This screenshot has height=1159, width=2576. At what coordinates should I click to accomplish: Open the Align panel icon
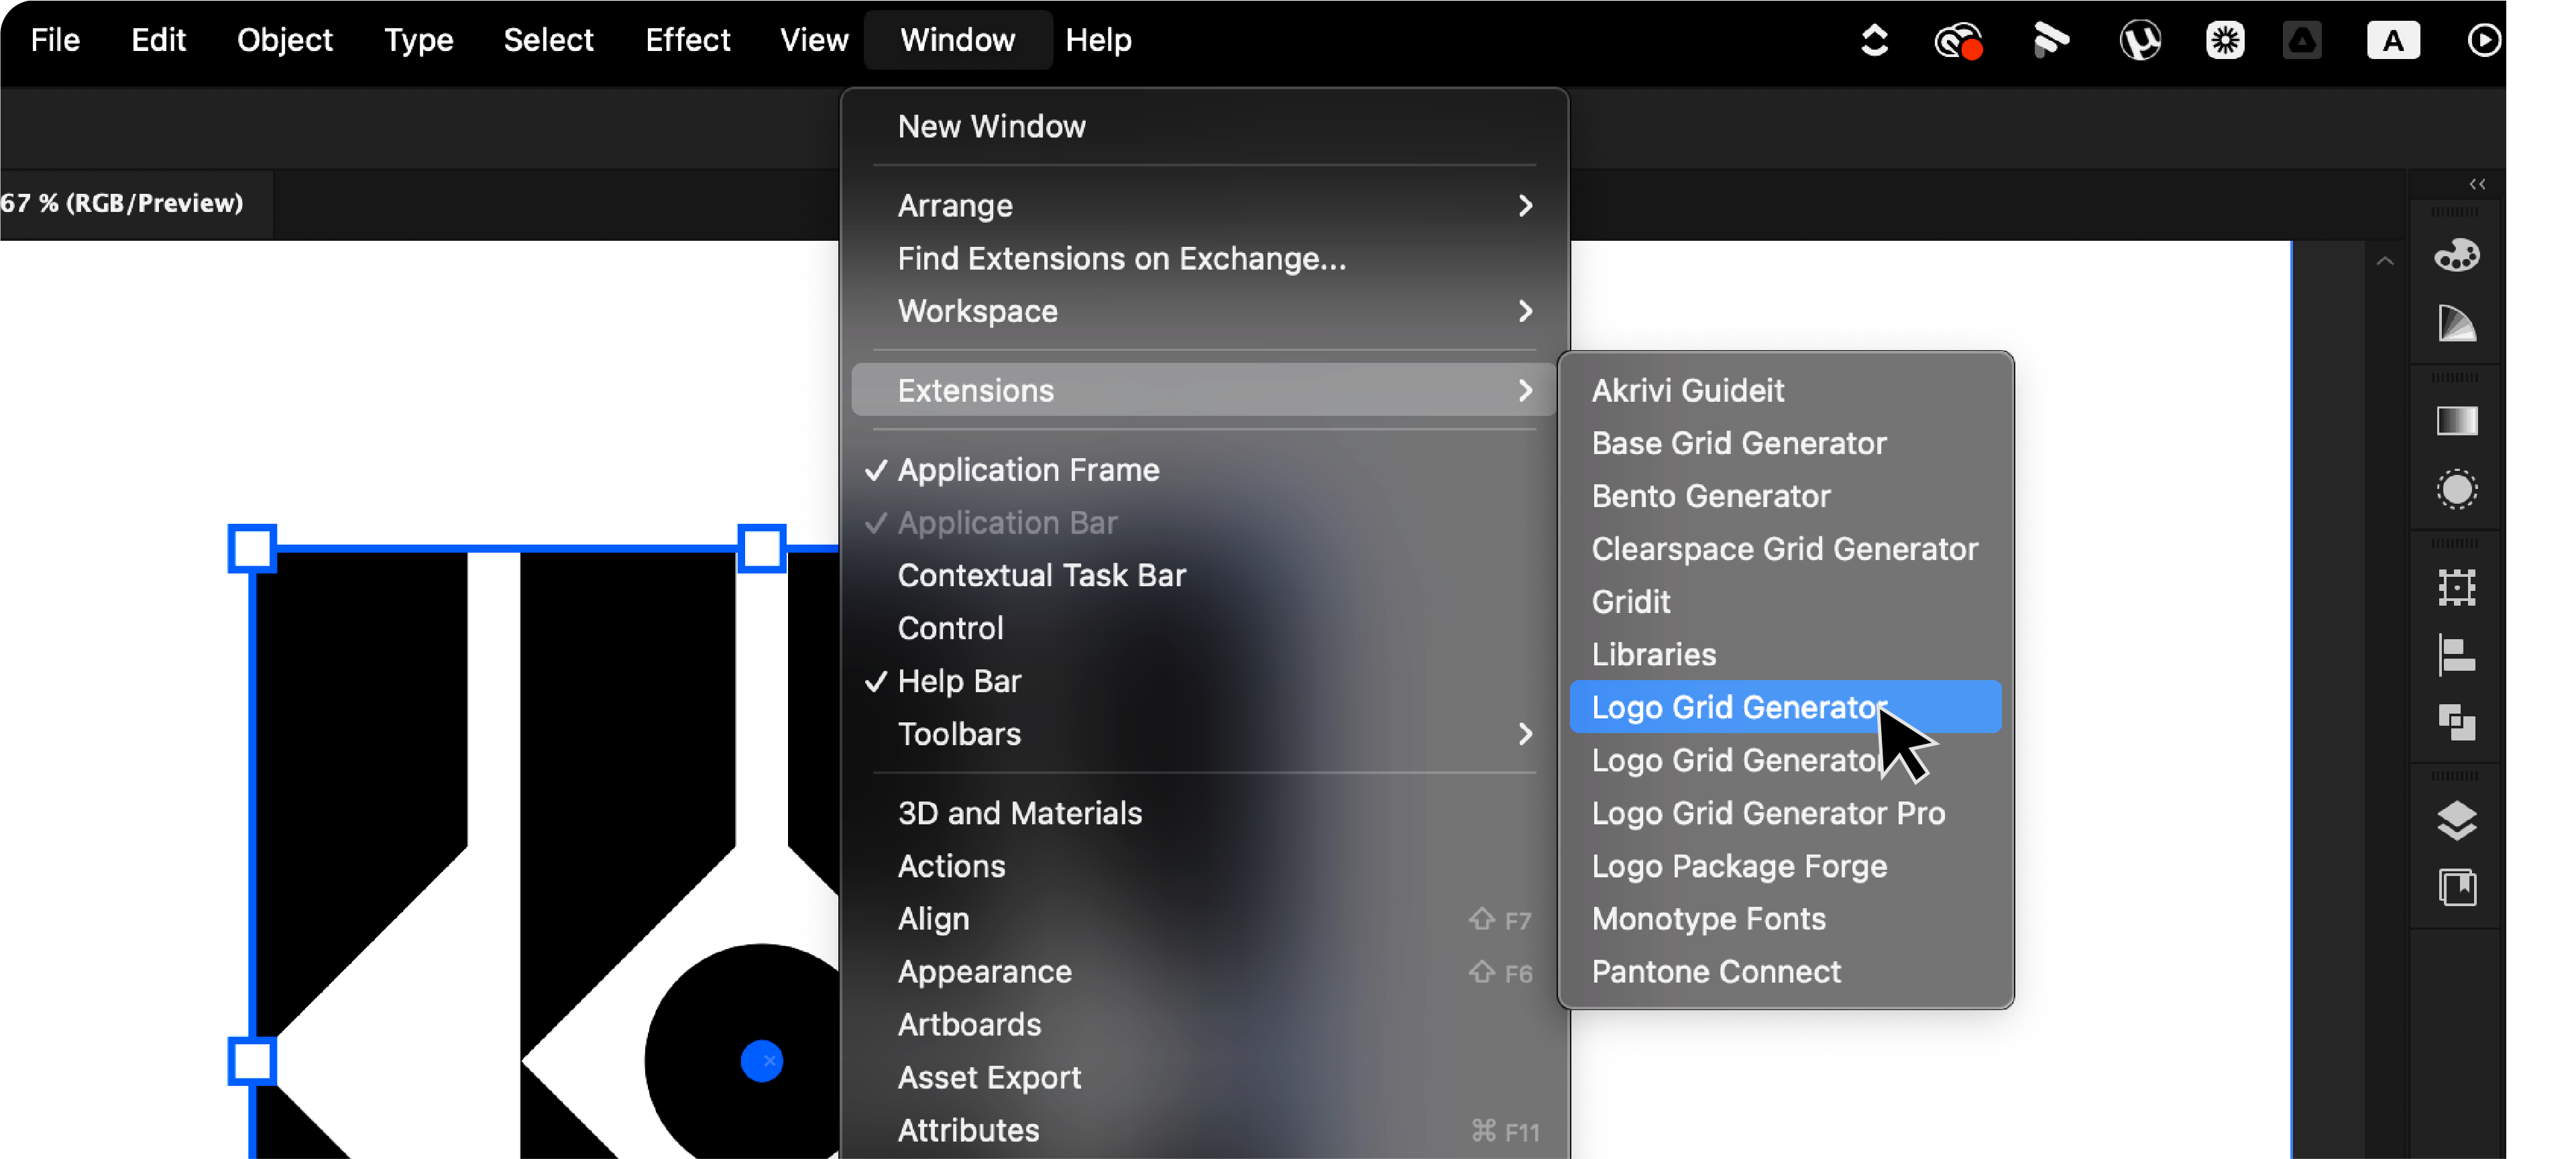(2456, 656)
